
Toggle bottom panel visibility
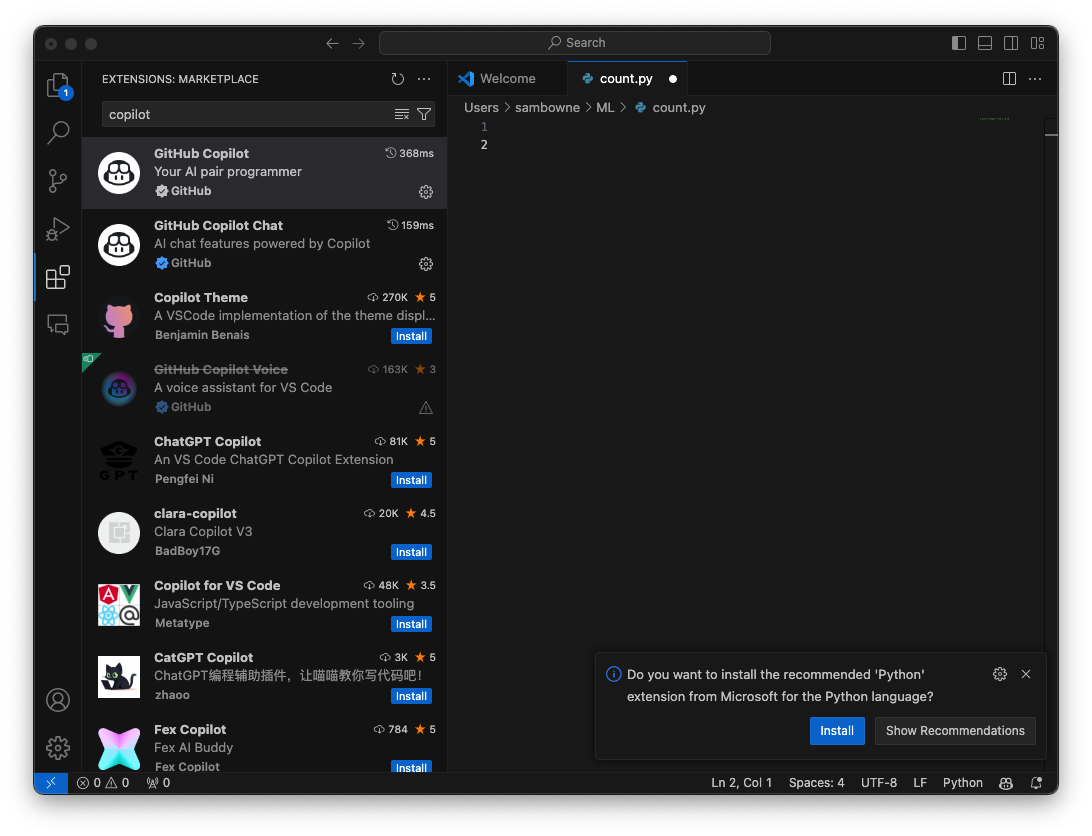(x=985, y=43)
